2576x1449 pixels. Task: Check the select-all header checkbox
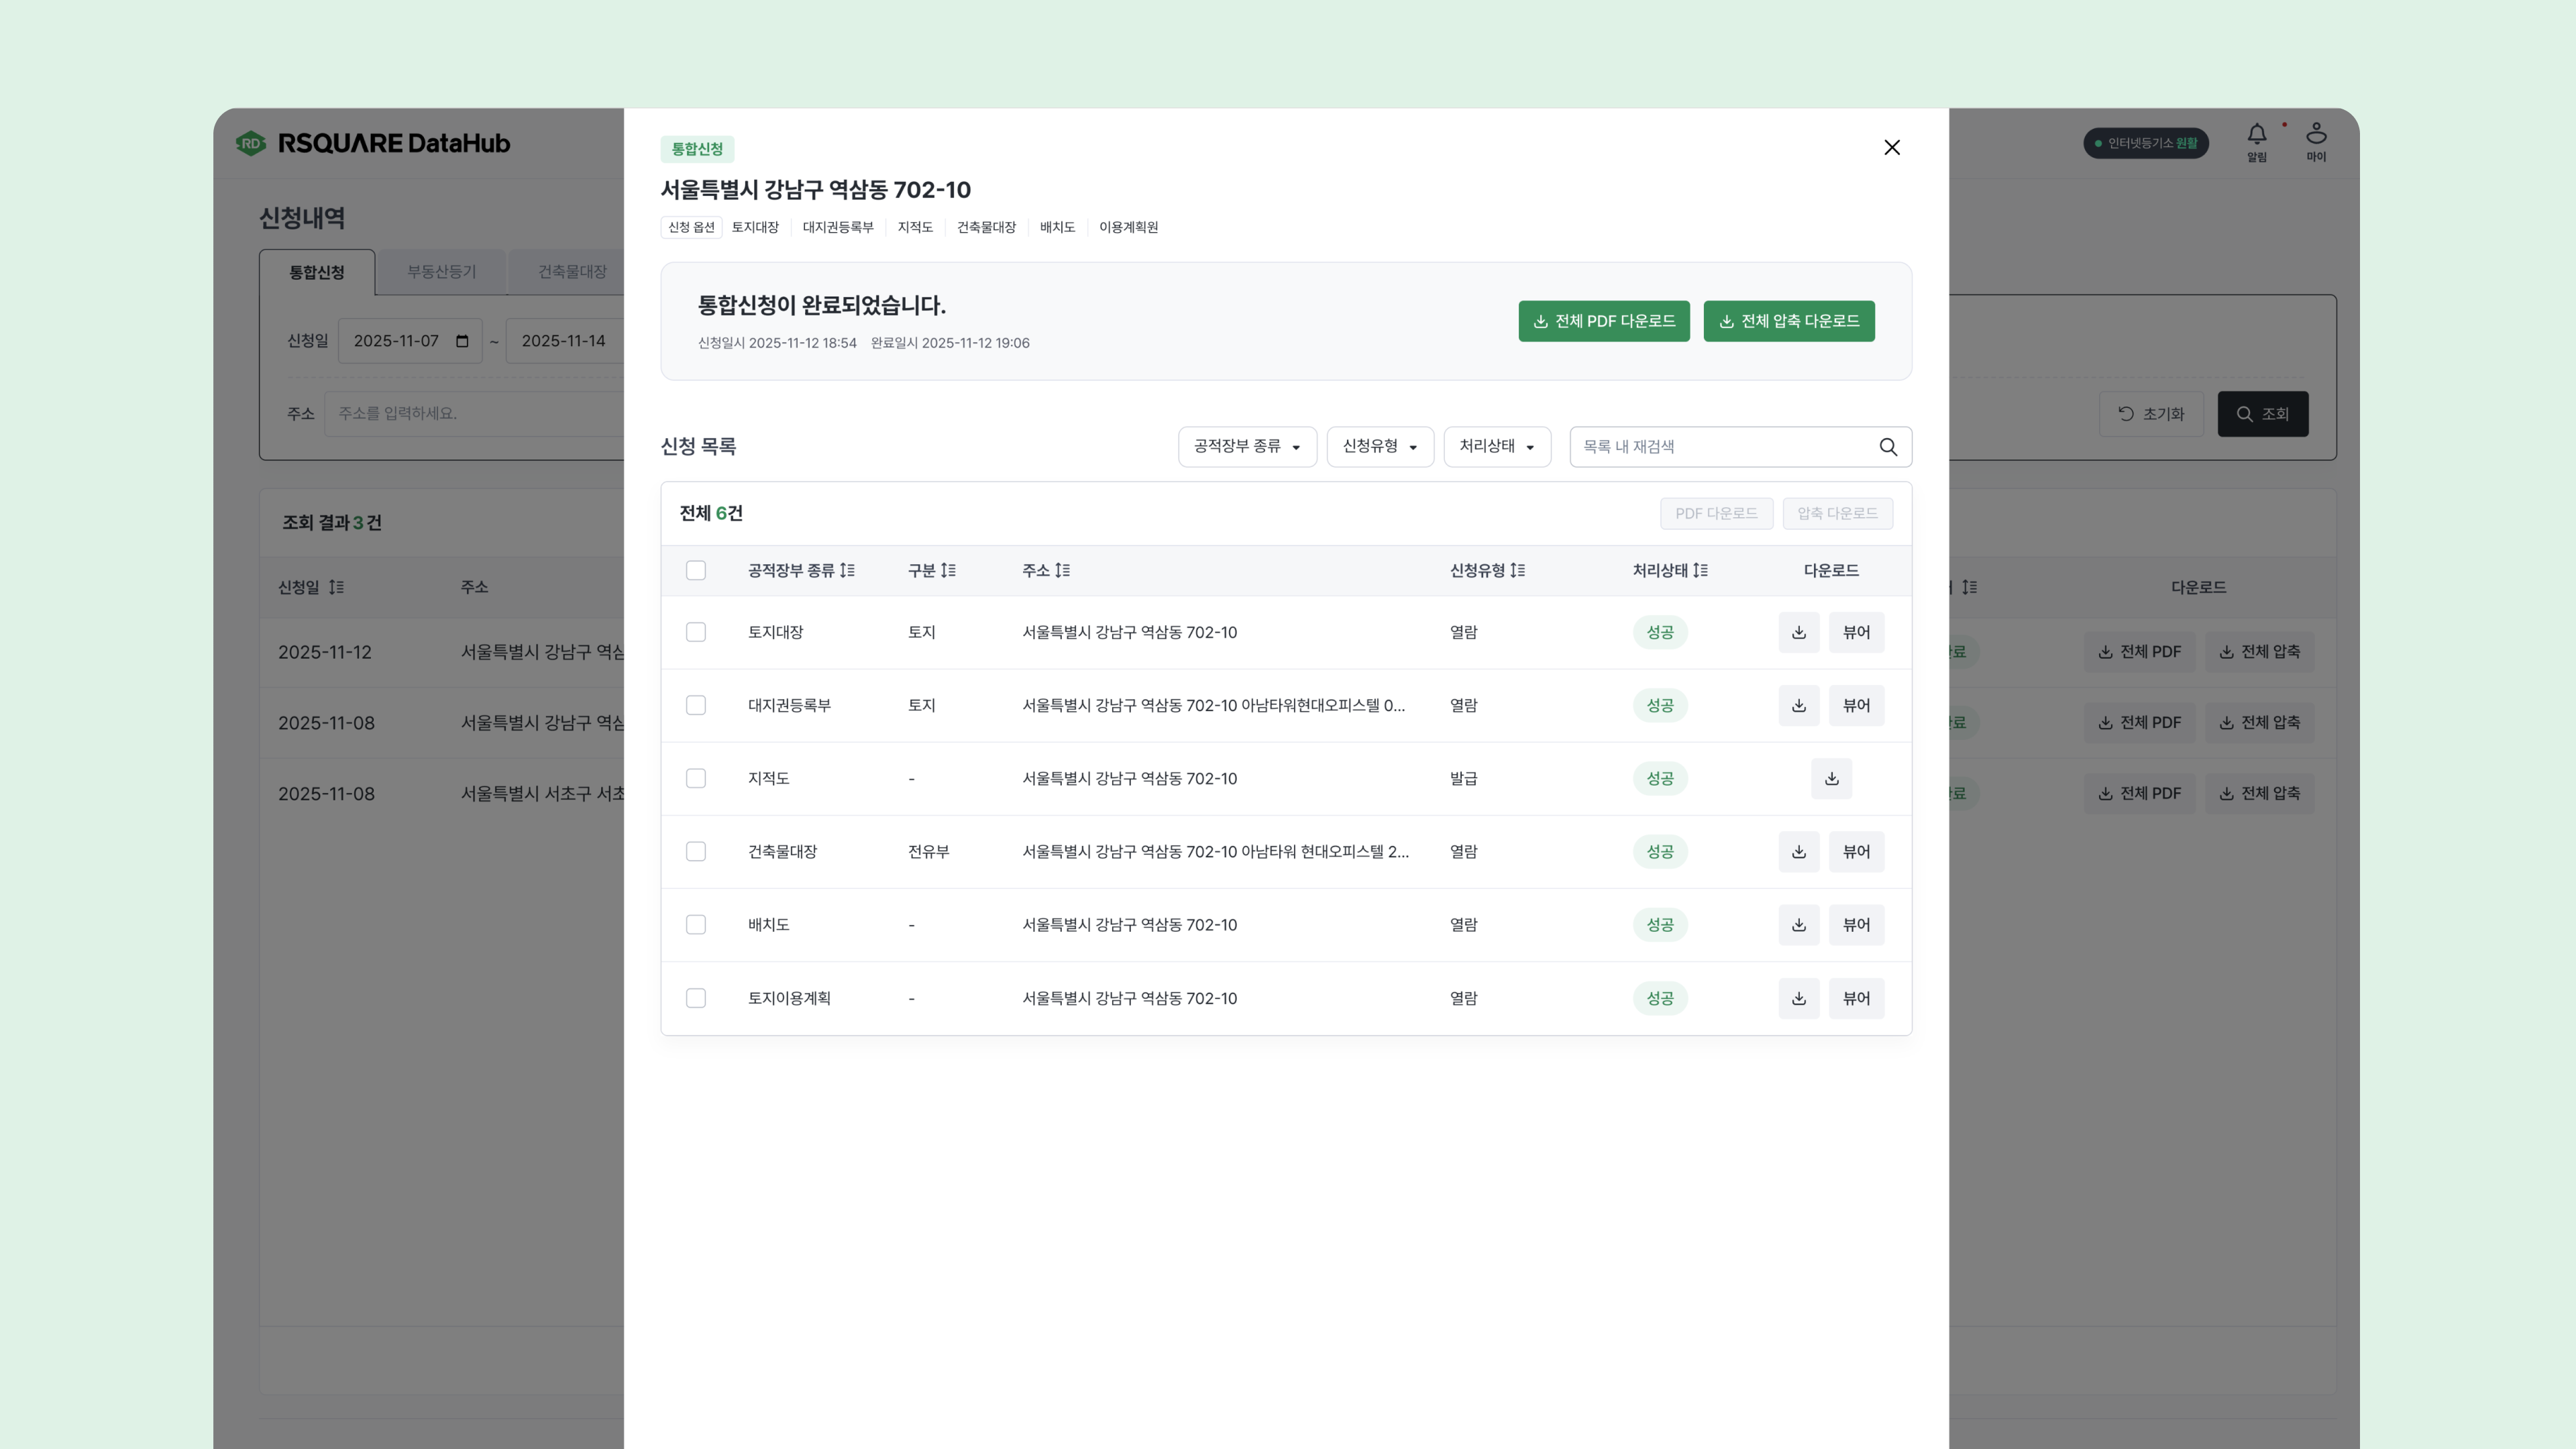(696, 570)
